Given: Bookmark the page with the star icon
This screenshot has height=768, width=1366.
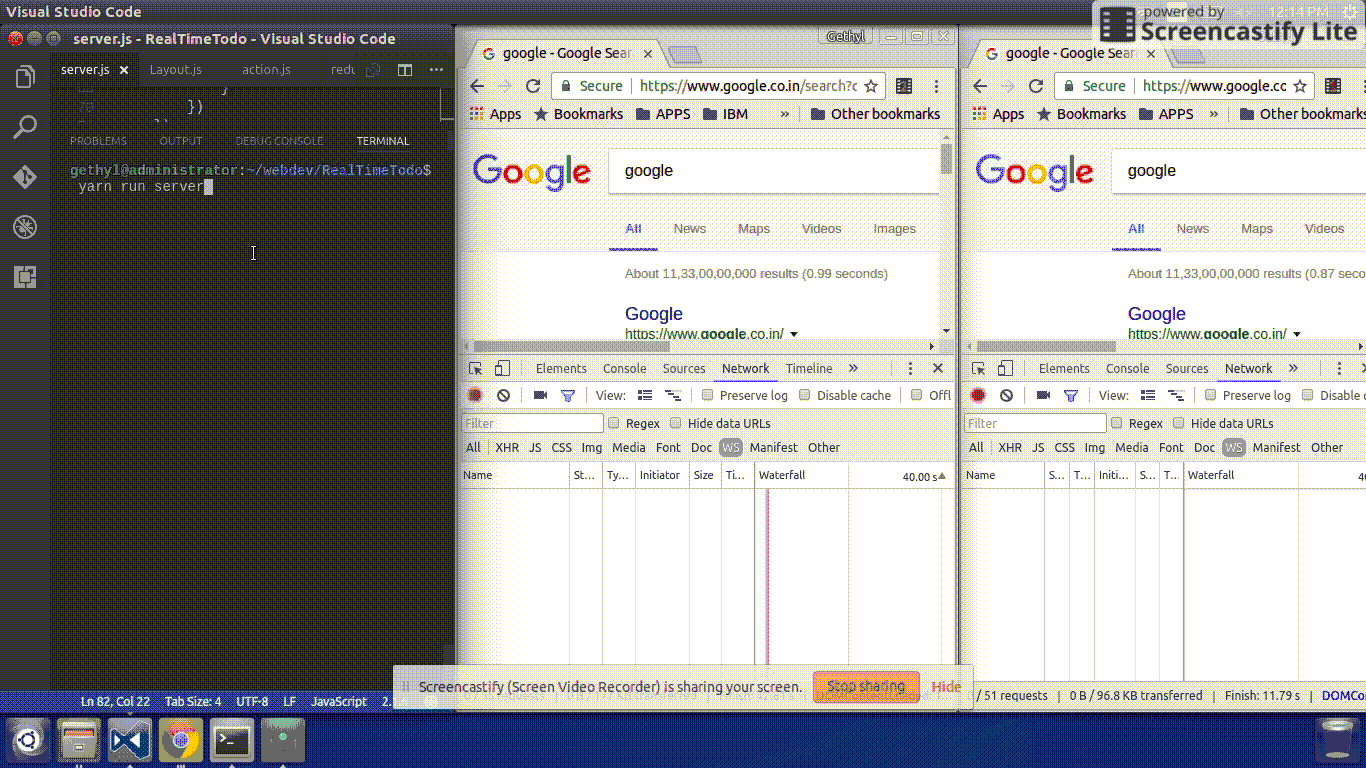Looking at the screenshot, I should [x=871, y=86].
